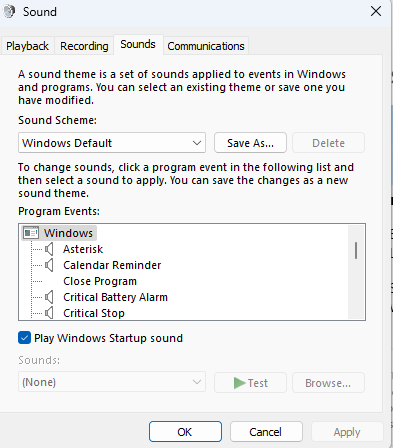Click the green play icon on Test

tap(239, 383)
